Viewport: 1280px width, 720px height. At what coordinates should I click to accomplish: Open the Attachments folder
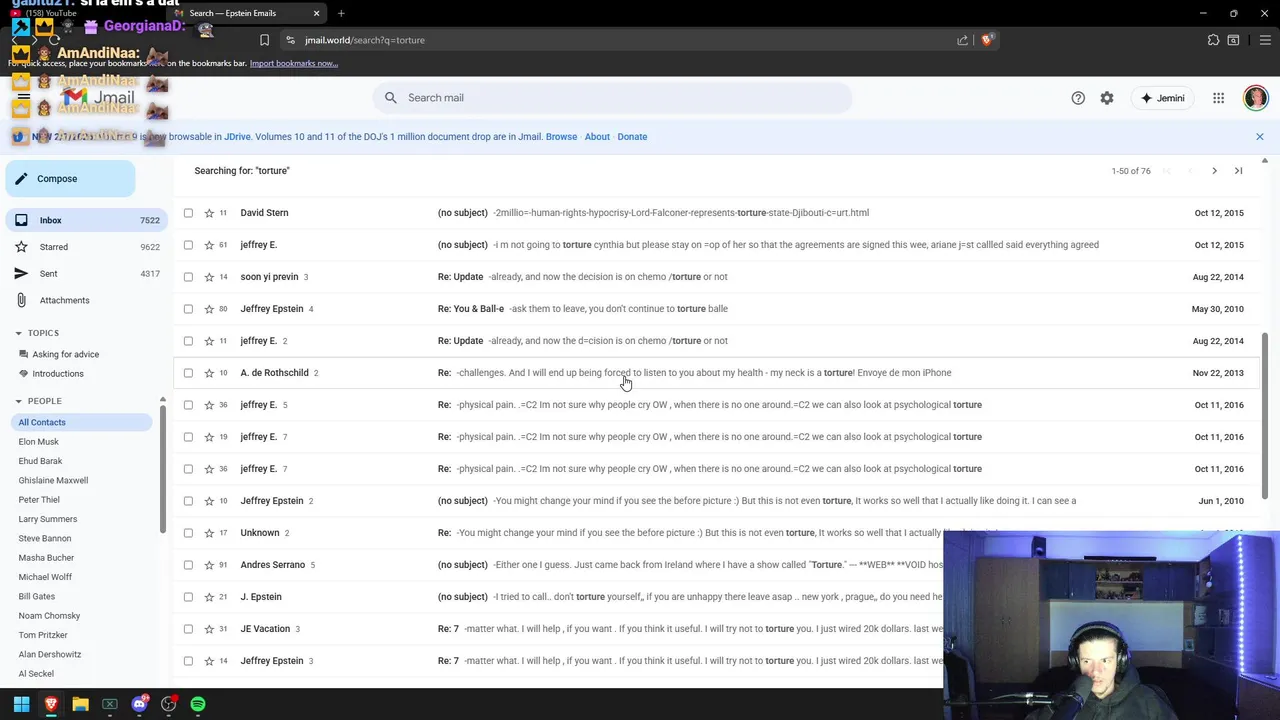85,300
